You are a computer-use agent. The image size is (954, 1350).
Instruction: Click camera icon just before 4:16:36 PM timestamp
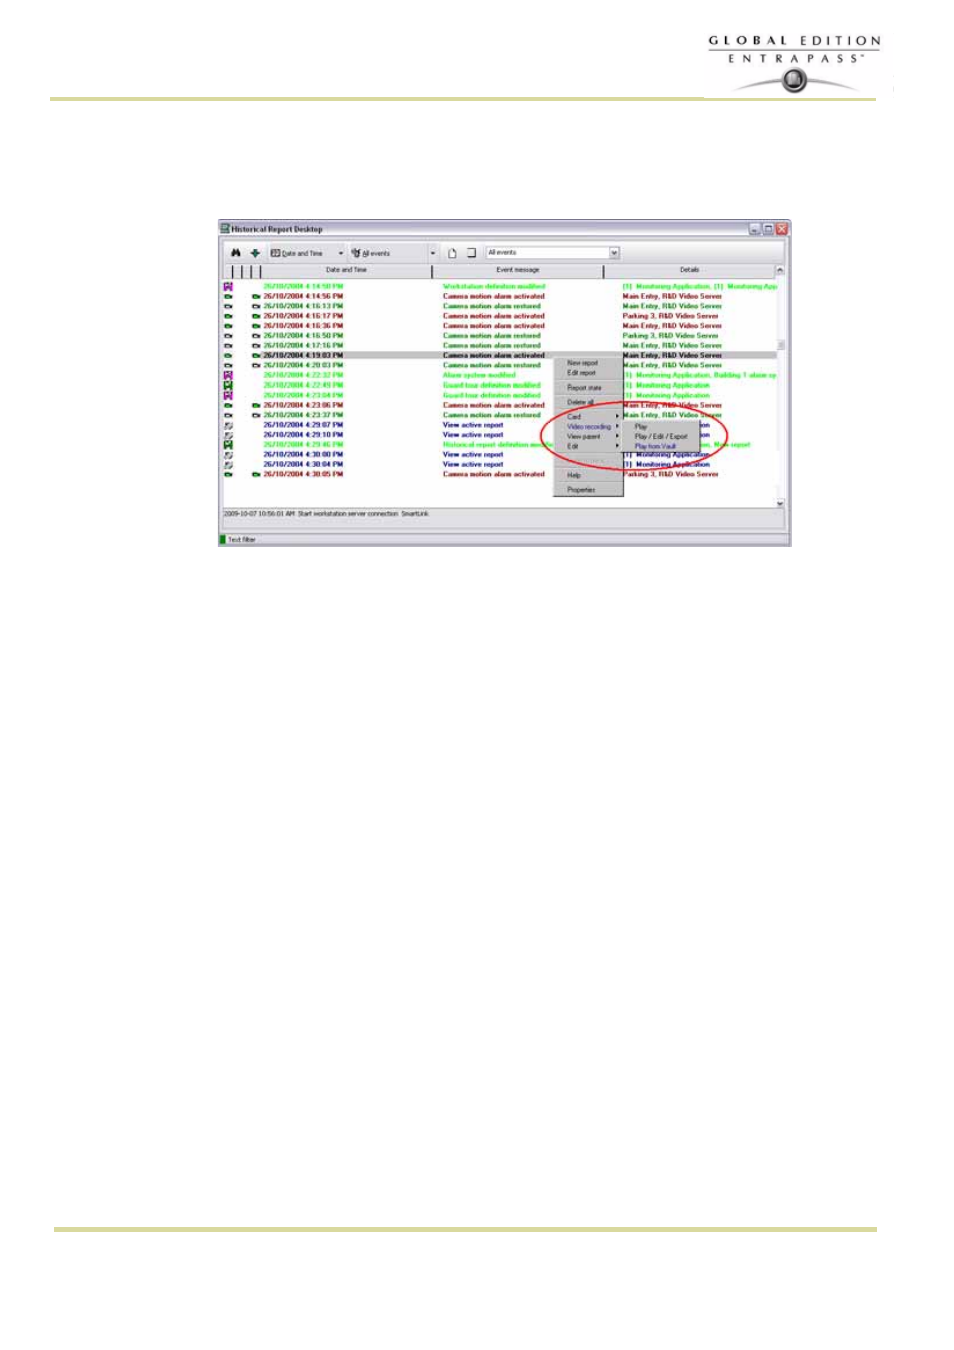pyautogui.click(x=256, y=326)
